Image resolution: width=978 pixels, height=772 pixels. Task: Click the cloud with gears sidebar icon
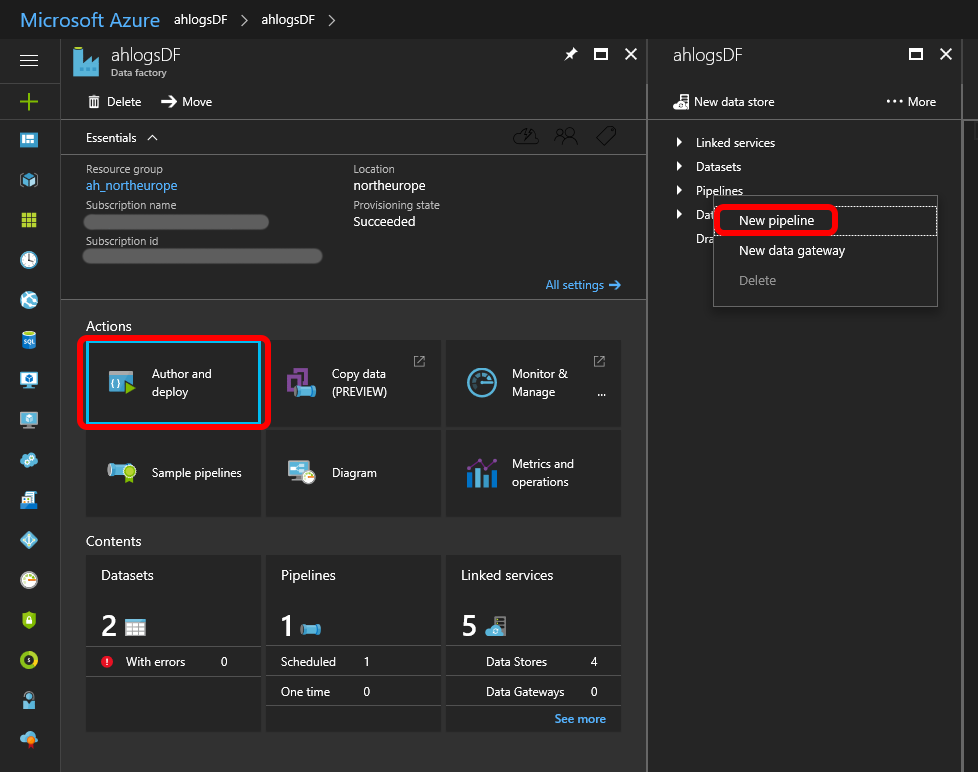[x=29, y=460]
